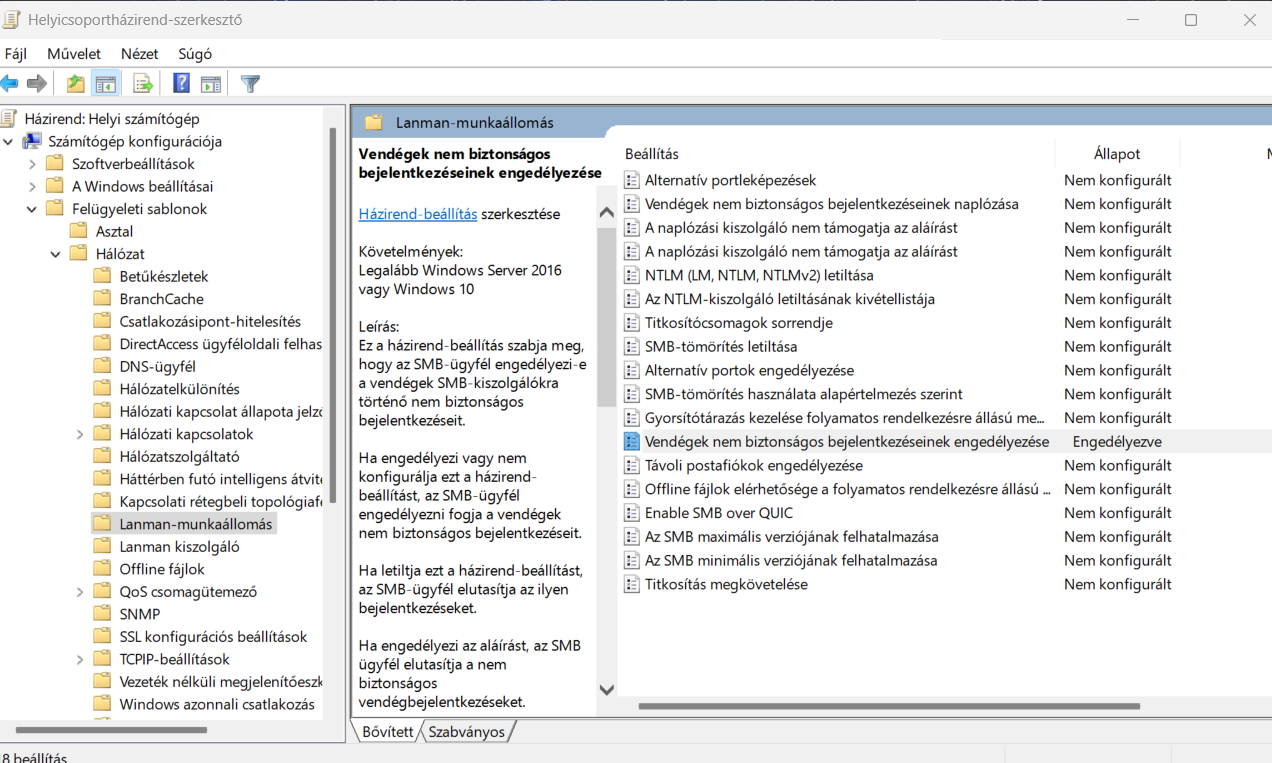This screenshot has width=1272, height=763.
Task: Click the folder icon beside Offline fájlok
Action: [102, 569]
